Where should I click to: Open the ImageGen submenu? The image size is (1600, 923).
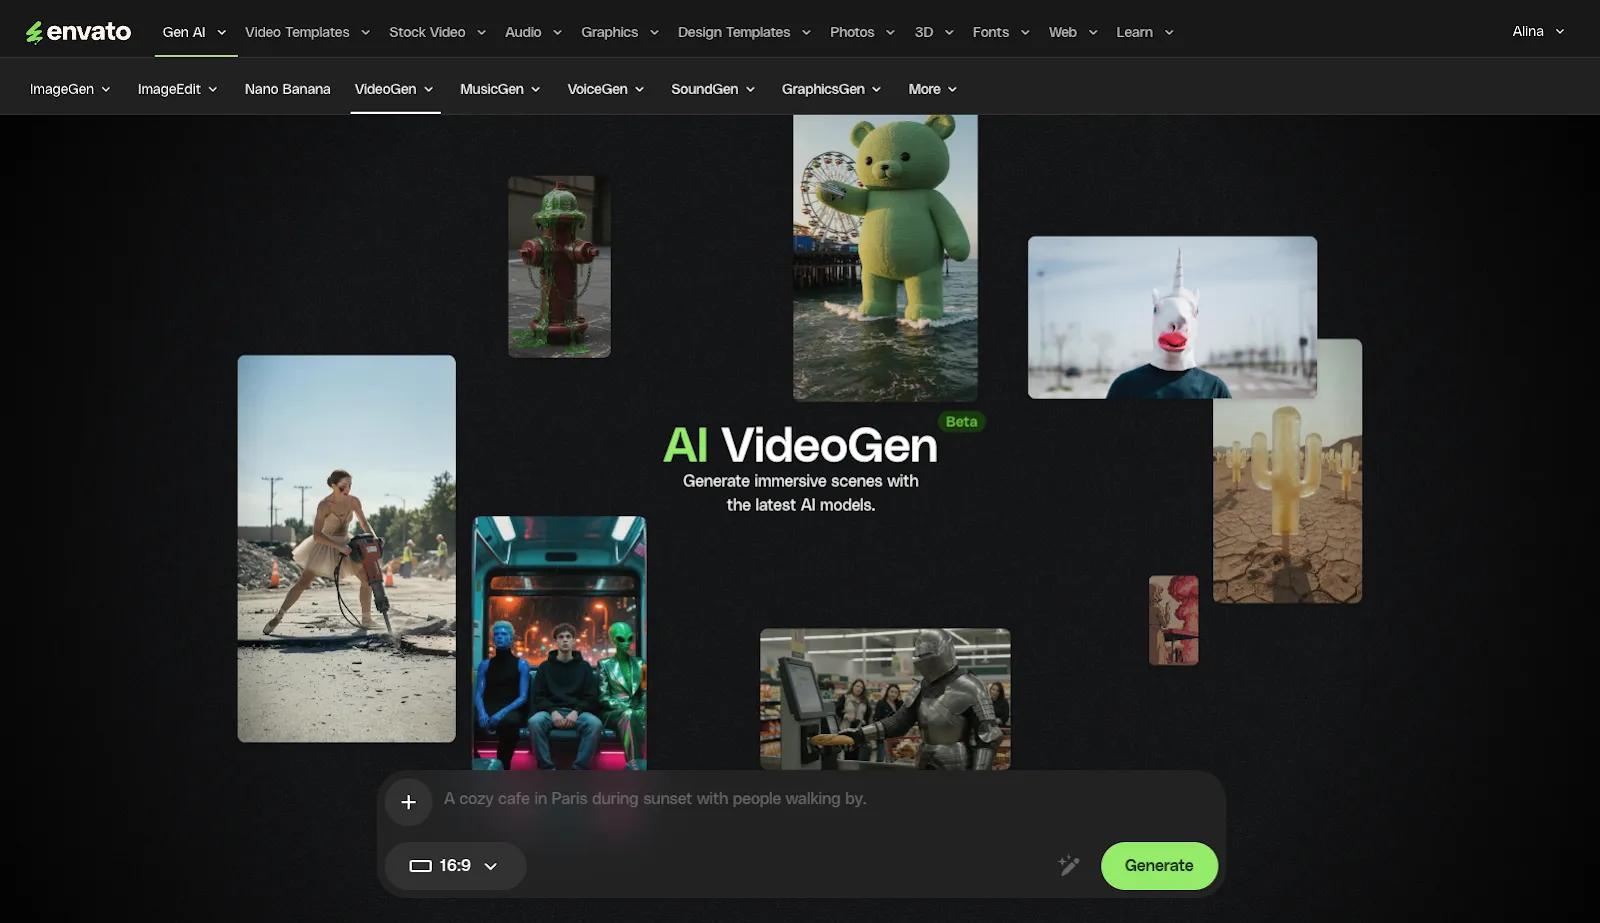tap(70, 89)
